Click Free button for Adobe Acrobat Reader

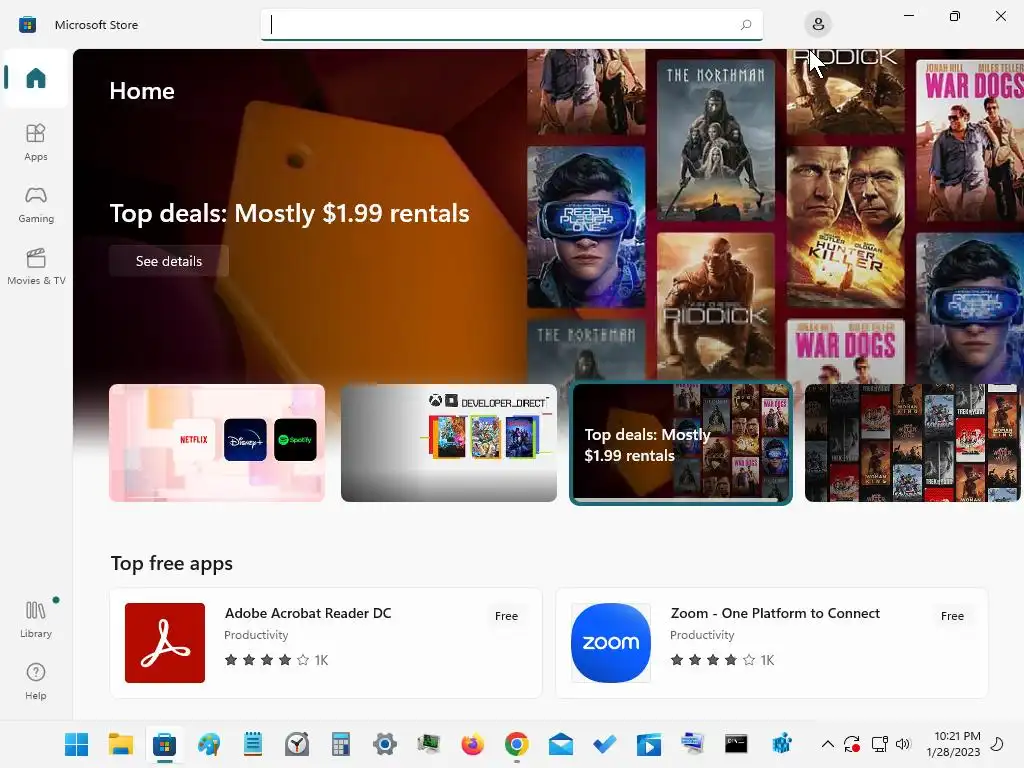tap(506, 616)
